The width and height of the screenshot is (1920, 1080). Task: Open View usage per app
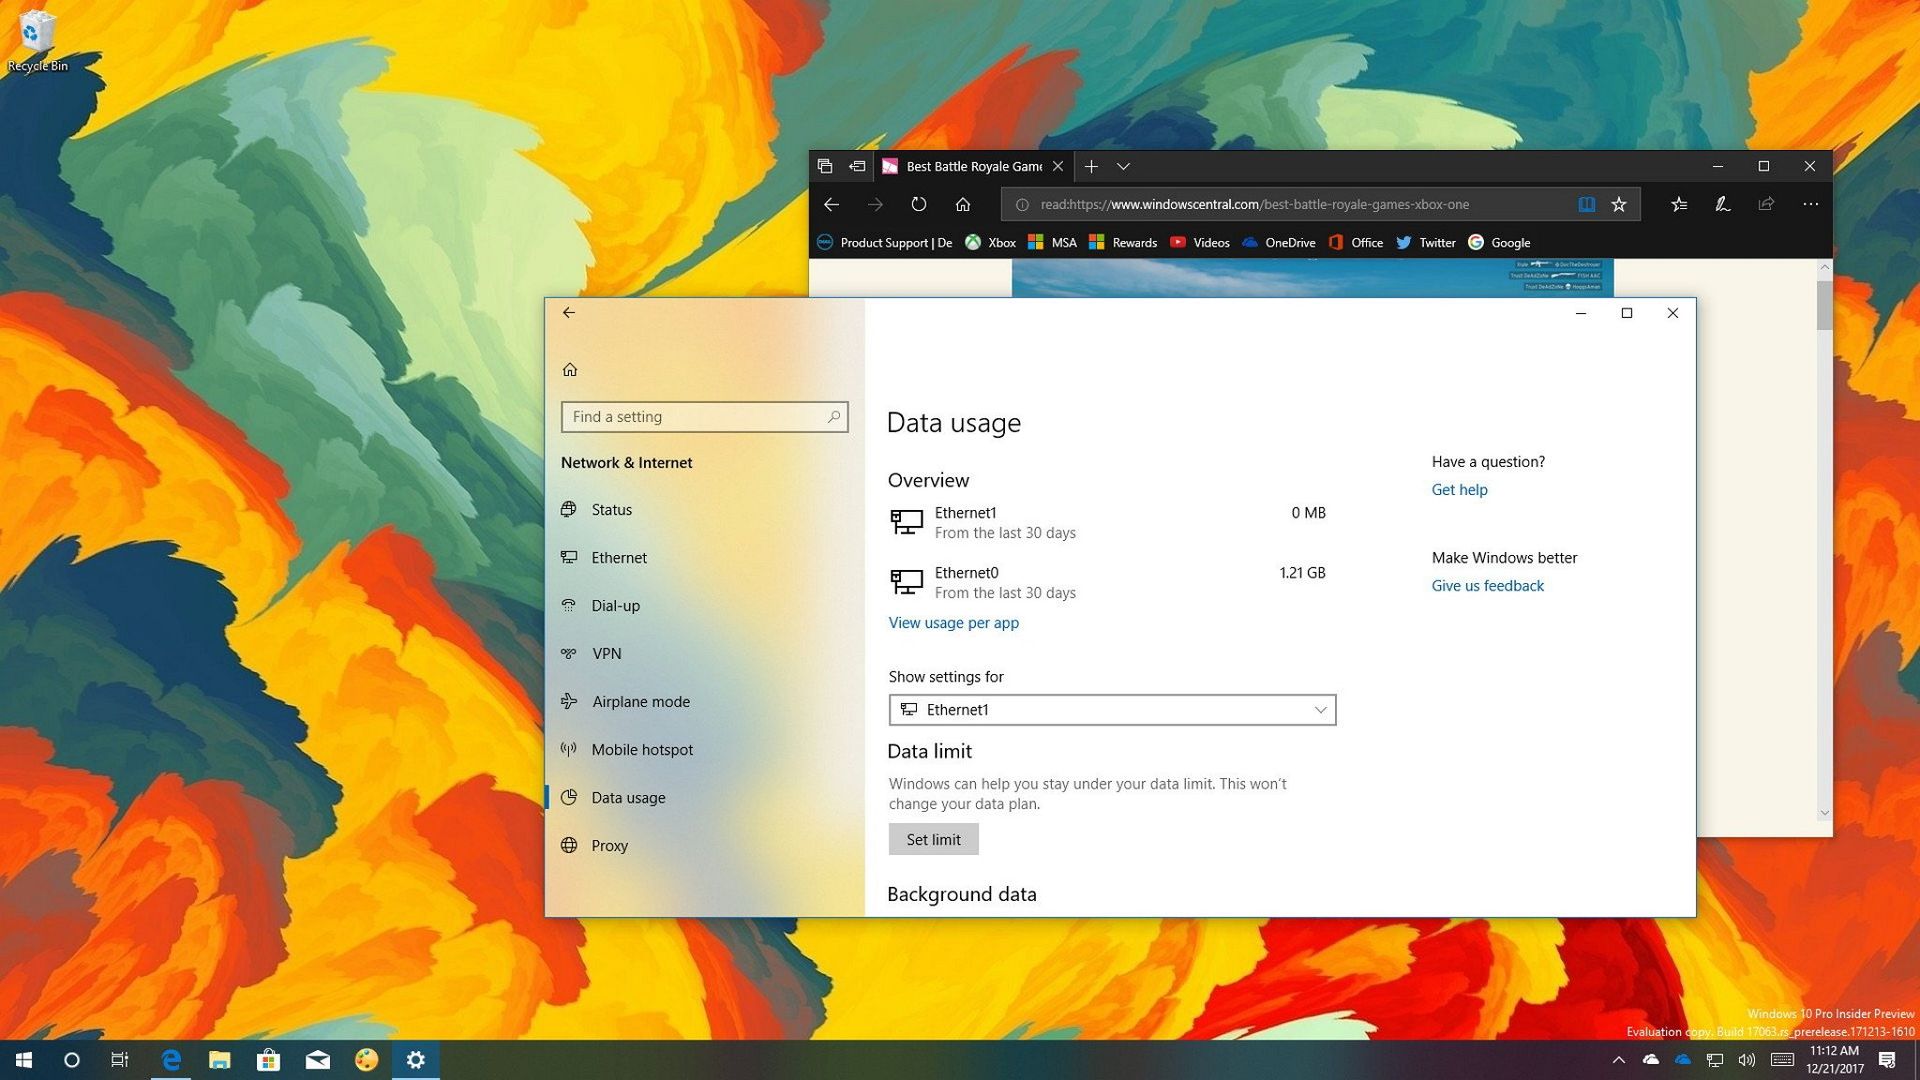(952, 622)
